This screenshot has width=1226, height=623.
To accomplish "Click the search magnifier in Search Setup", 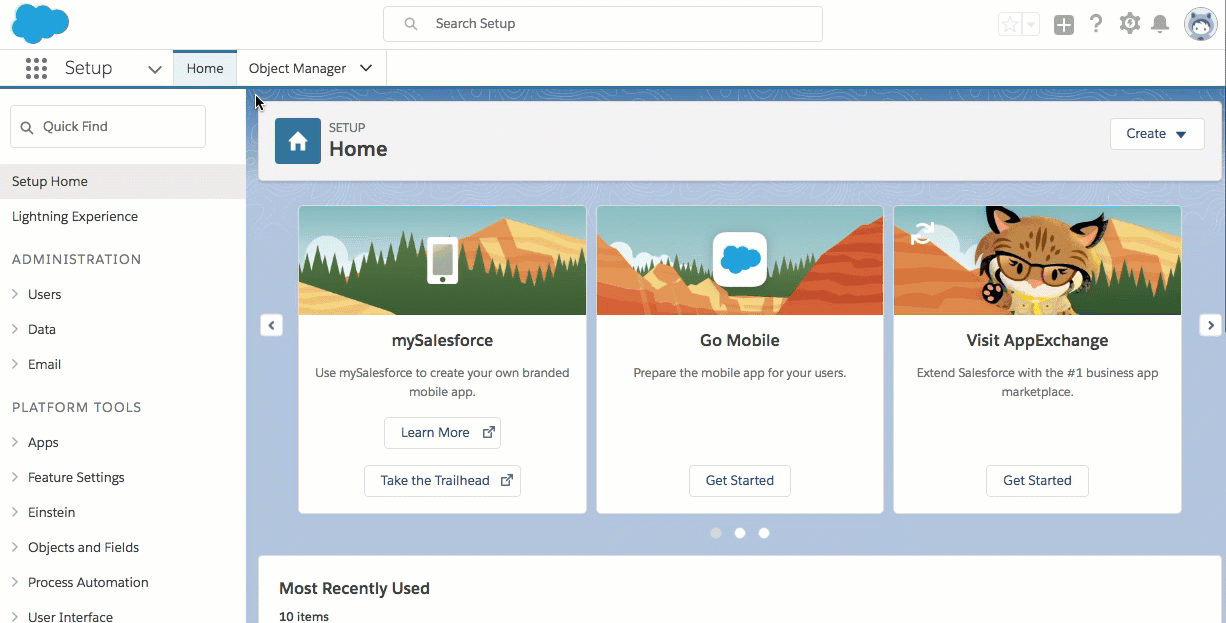I will pos(410,24).
